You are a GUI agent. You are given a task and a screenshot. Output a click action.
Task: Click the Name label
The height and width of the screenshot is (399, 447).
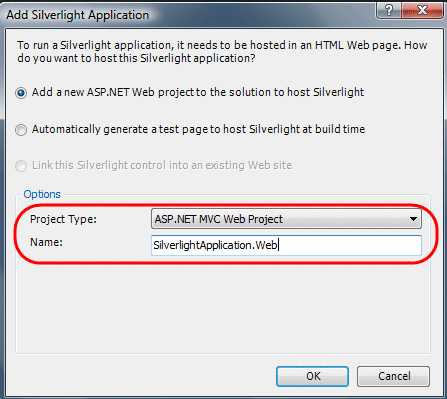click(46, 242)
